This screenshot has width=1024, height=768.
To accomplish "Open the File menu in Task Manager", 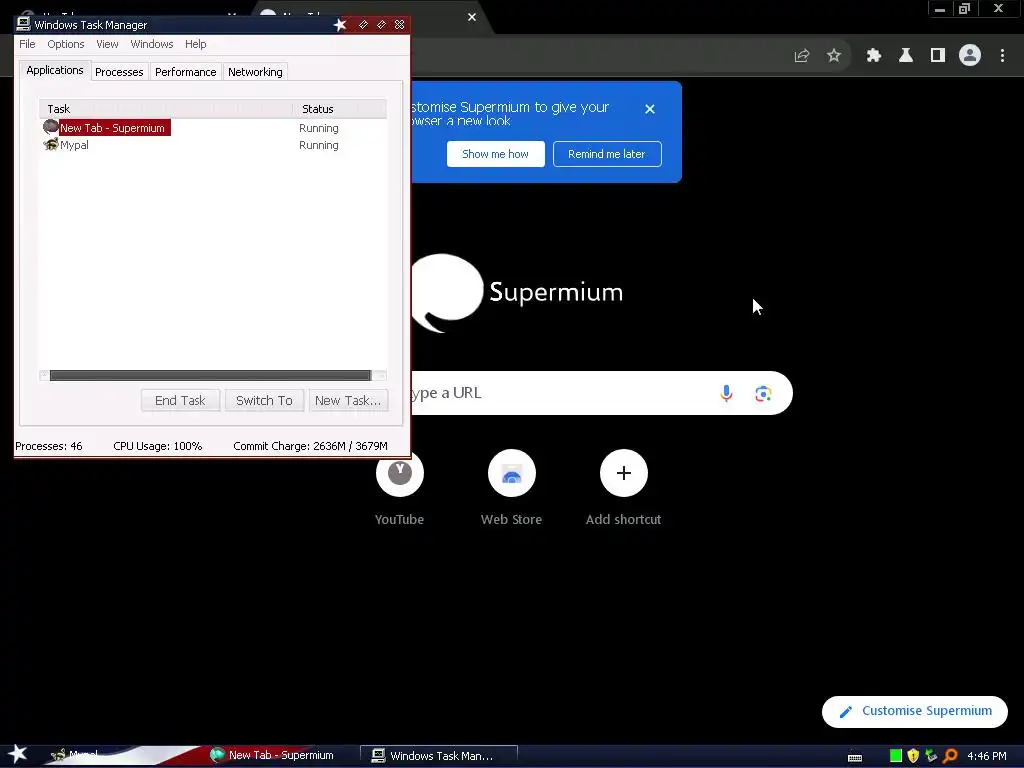I will (27, 44).
